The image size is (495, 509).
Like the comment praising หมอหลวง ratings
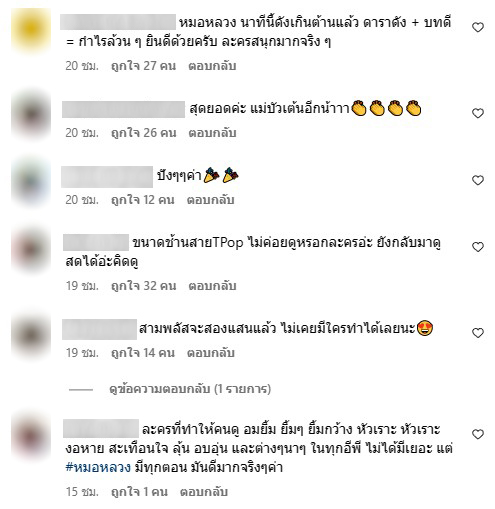[478, 27]
